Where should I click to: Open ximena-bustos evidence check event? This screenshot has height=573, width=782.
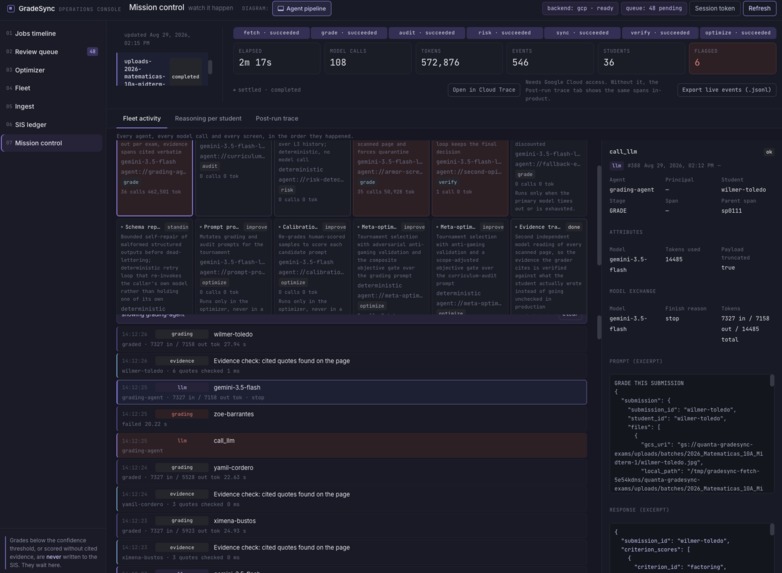coord(352,552)
